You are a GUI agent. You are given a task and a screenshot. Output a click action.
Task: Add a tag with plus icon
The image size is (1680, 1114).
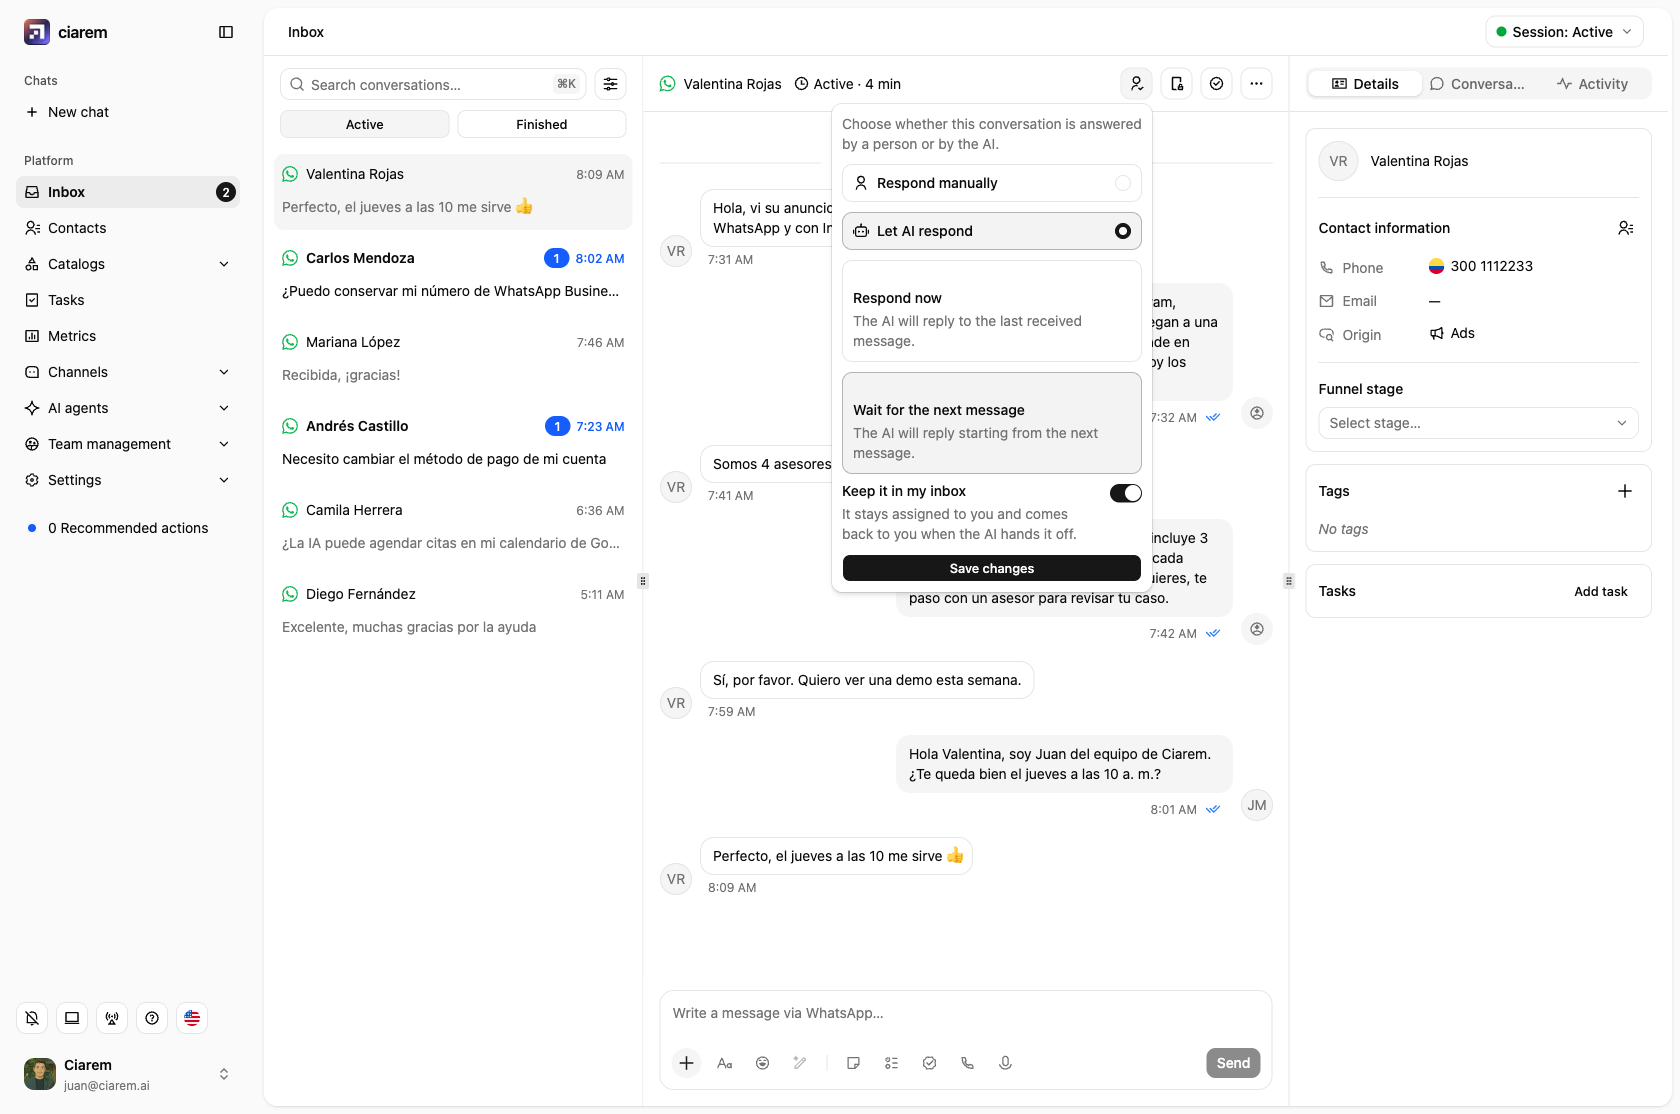(1625, 491)
